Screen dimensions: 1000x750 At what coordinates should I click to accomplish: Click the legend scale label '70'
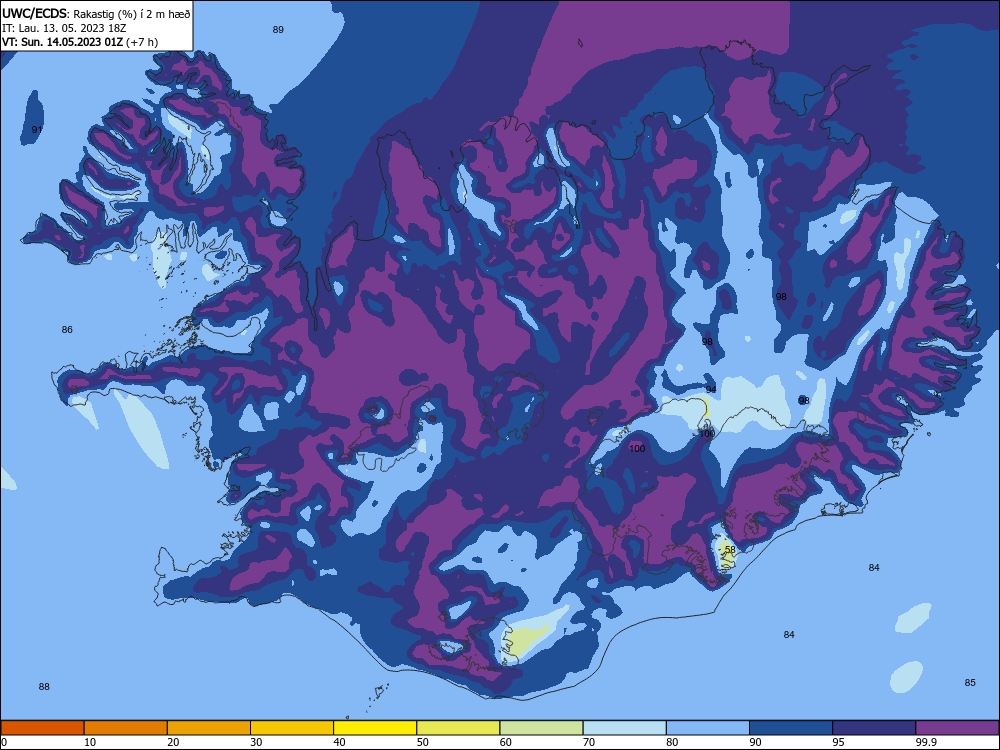pyautogui.click(x=589, y=742)
